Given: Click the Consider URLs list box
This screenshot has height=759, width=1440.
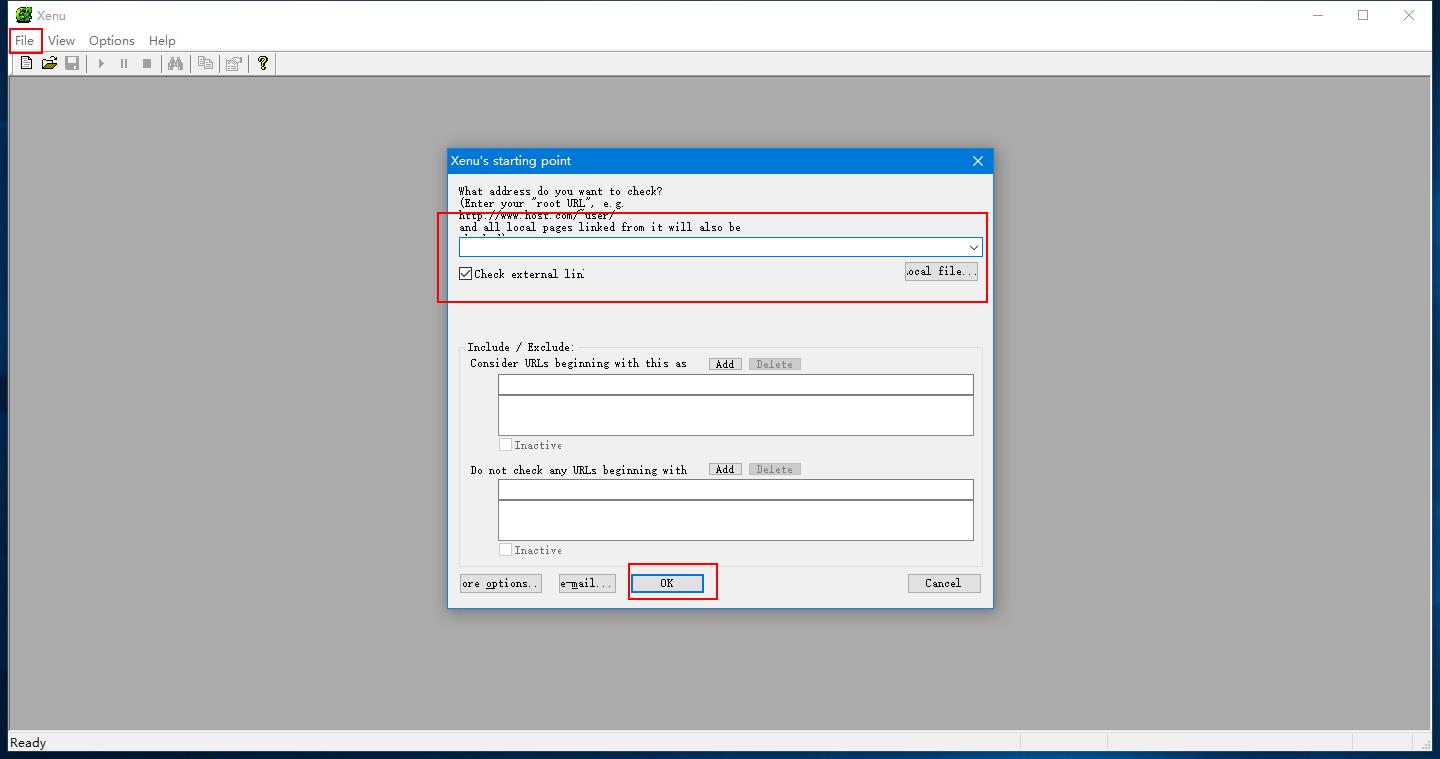Looking at the screenshot, I should [x=736, y=415].
